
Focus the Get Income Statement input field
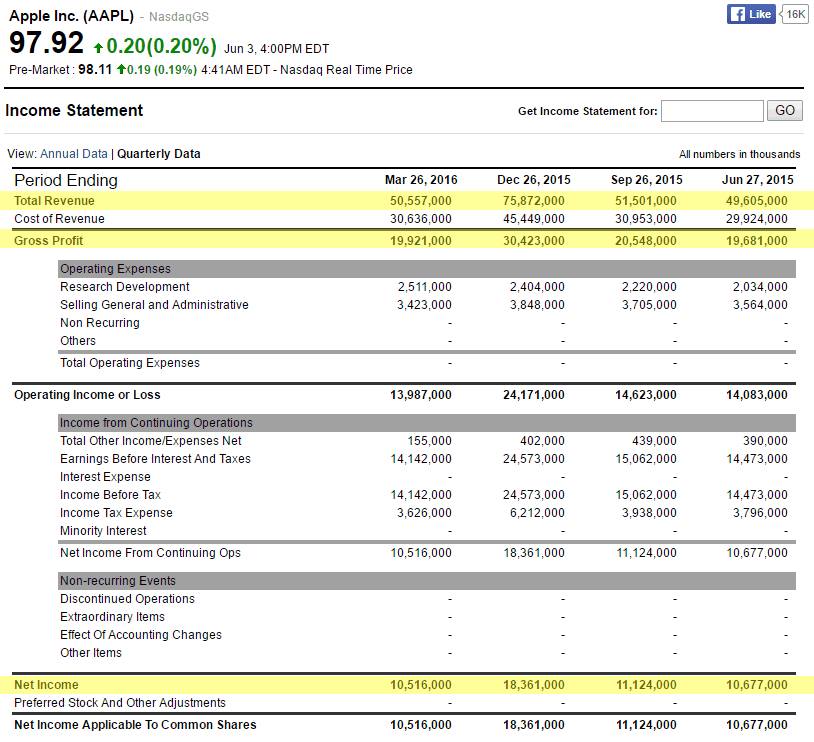(x=712, y=111)
